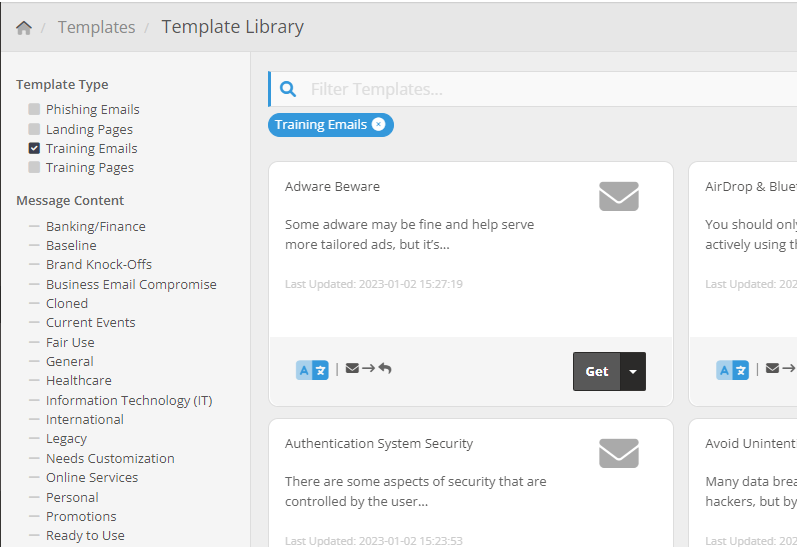Click envelope icon on Authentication System Security
This screenshot has height=547, width=797.
619,453
